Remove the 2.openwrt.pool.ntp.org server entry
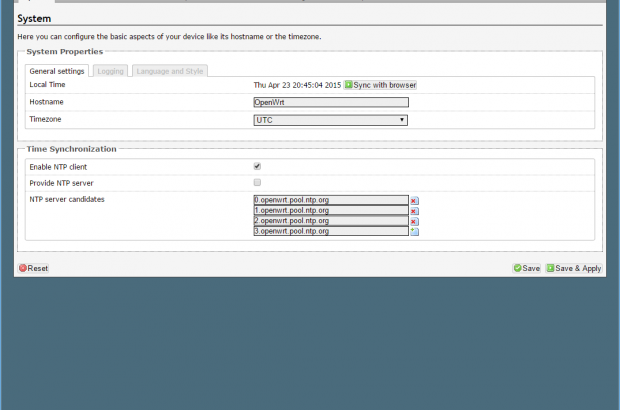 coord(414,221)
